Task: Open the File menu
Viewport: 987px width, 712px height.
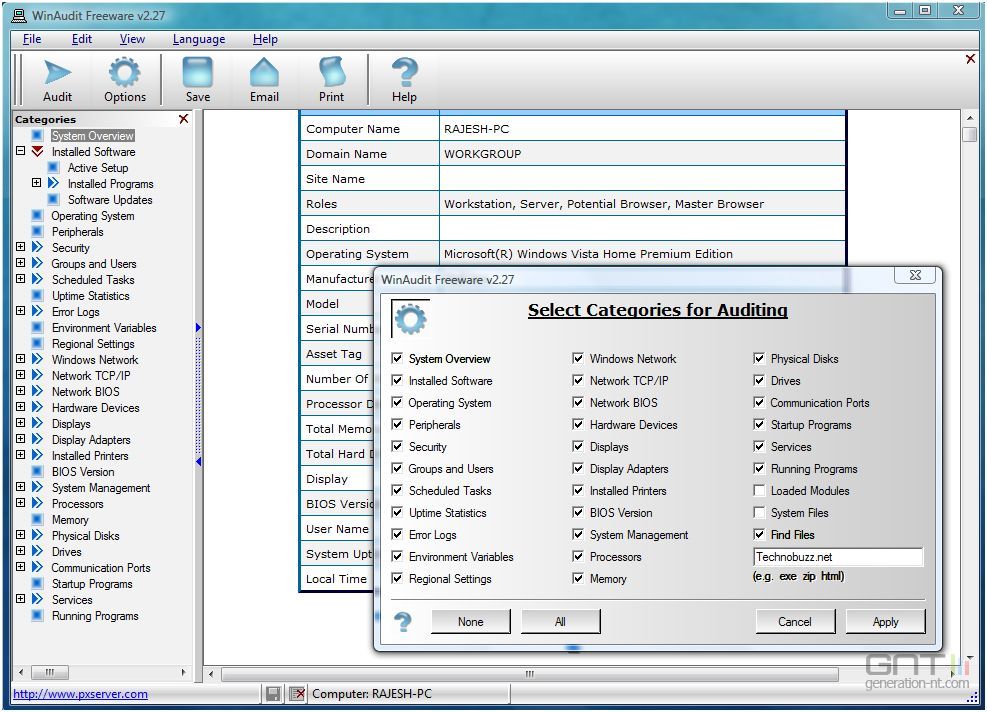Action: click(32, 39)
